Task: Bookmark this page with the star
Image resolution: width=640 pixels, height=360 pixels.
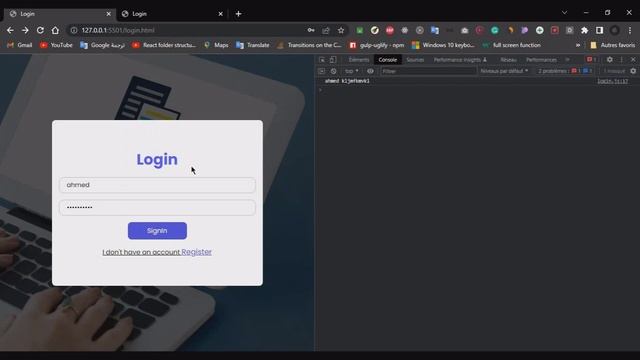Action: pyautogui.click(x=341, y=30)
